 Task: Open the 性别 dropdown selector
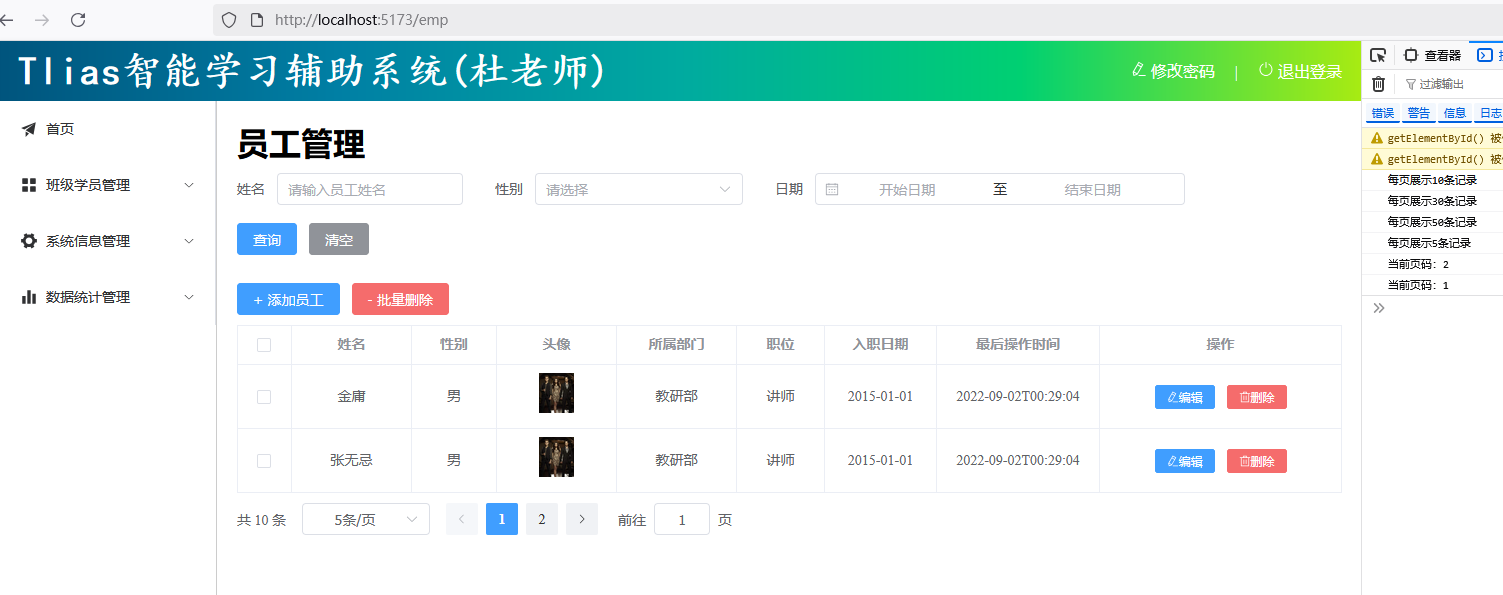pos(638,189)
